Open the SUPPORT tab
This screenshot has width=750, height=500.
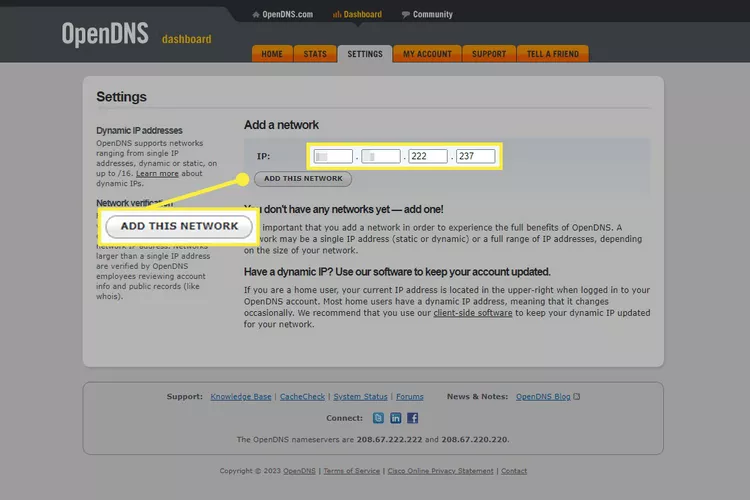[489, 54]
